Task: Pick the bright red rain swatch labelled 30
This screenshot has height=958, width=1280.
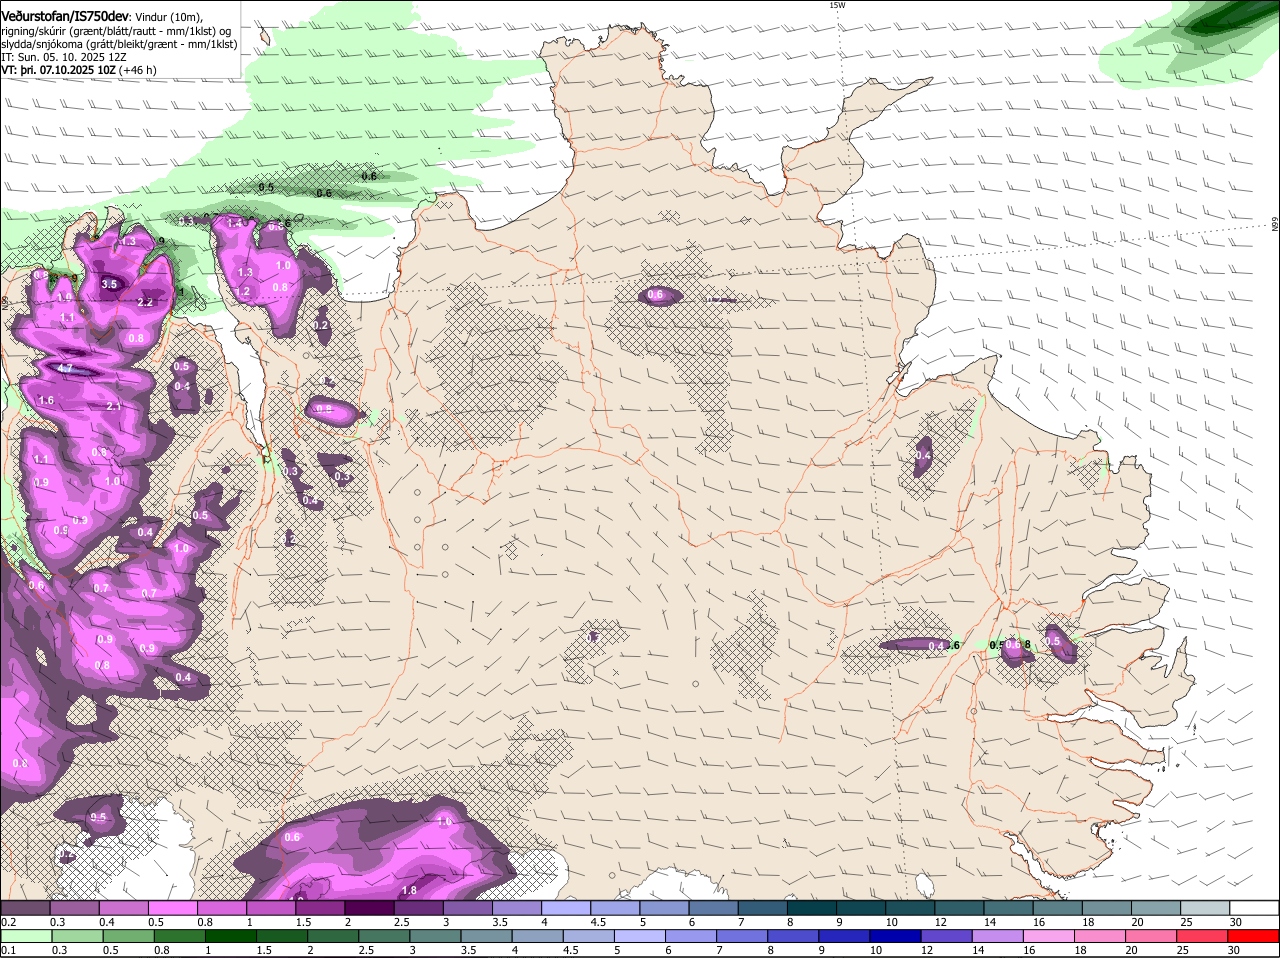Action: pos(1254,936)
